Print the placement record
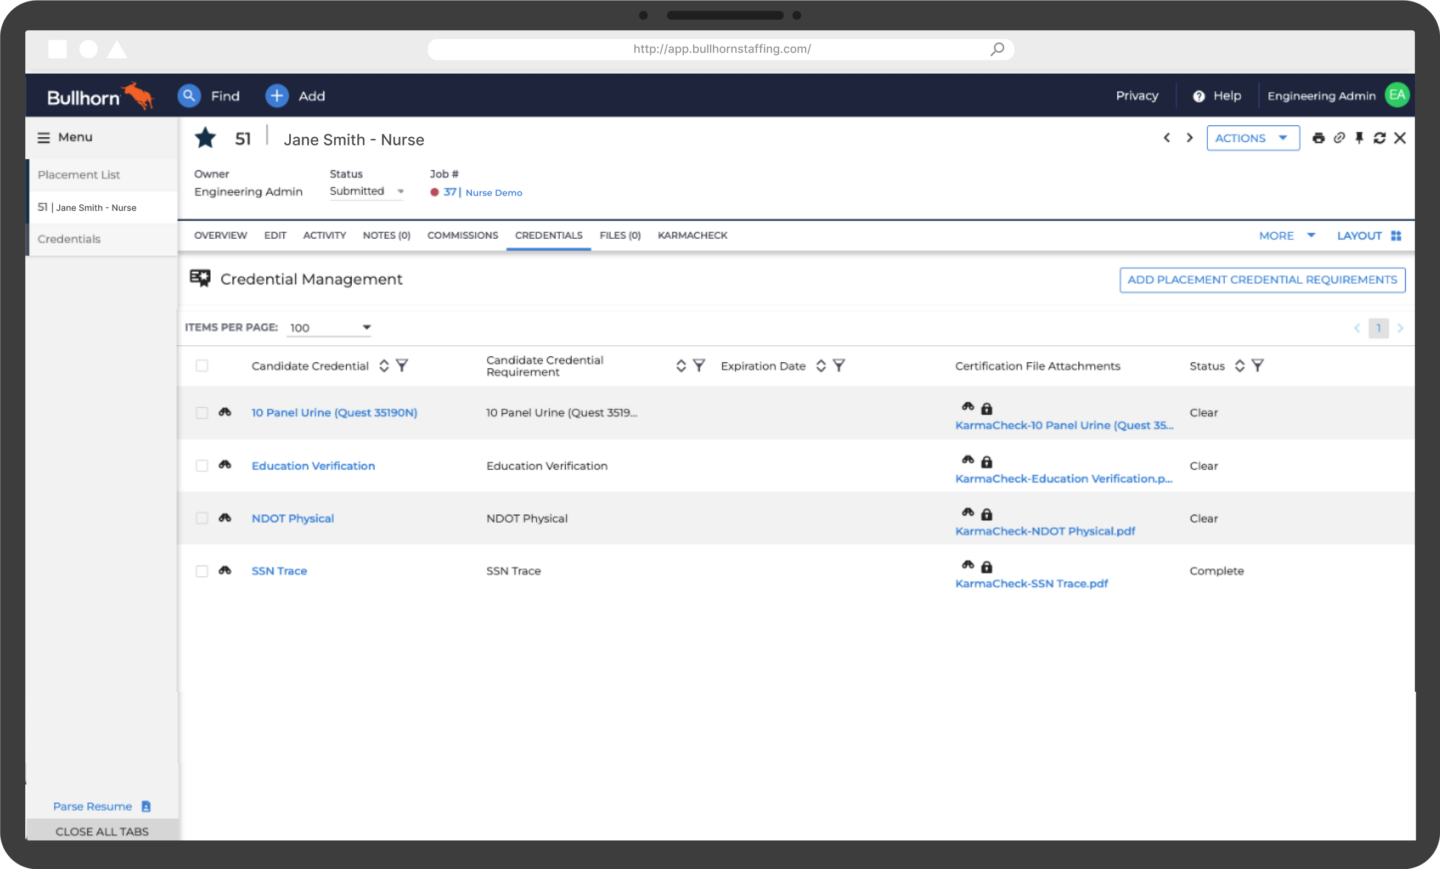 coord(1318,138)
